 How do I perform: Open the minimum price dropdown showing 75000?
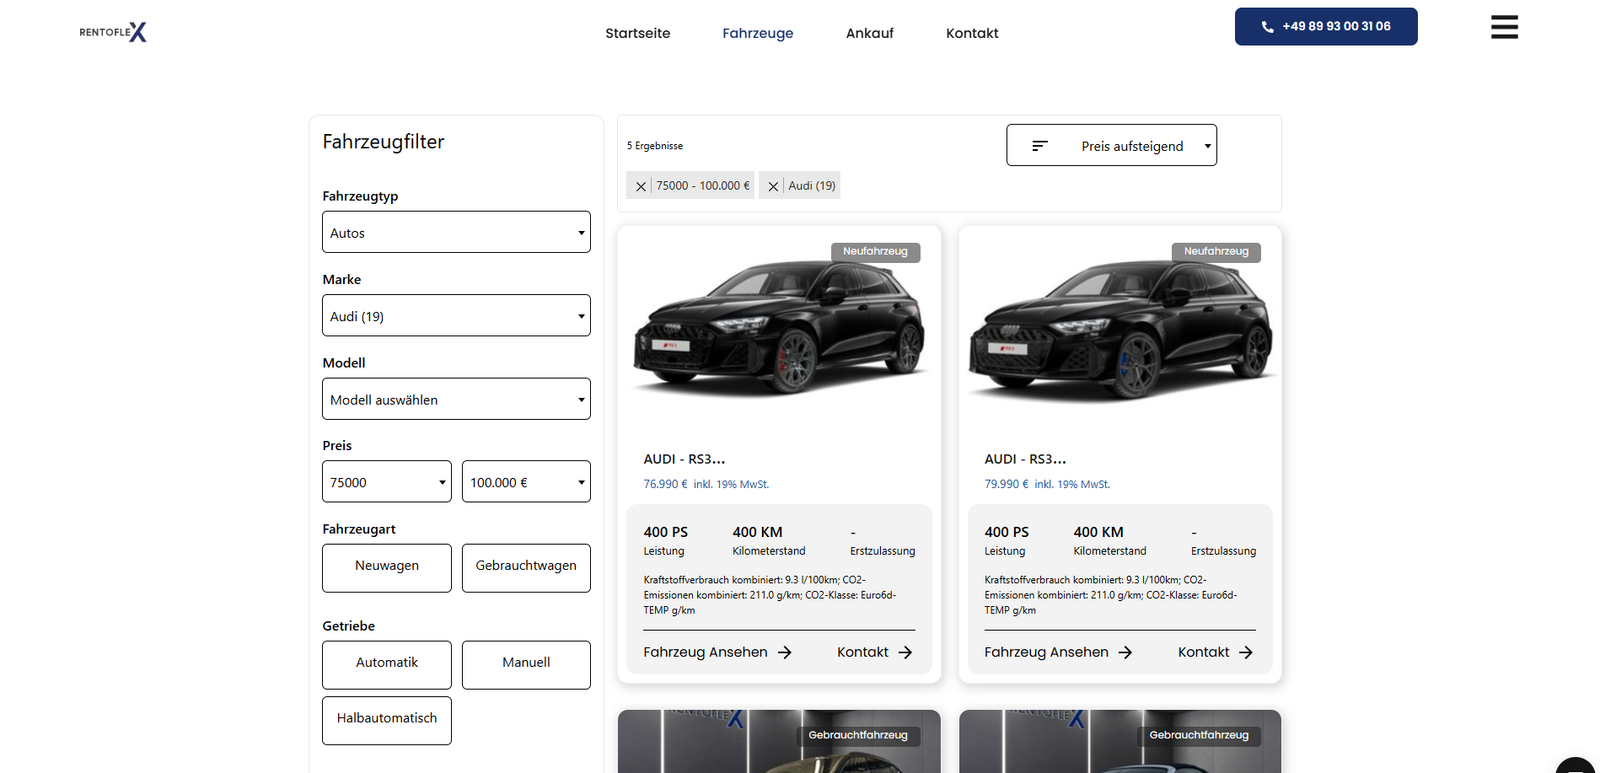pyautogui.click(x=387, y=482)
